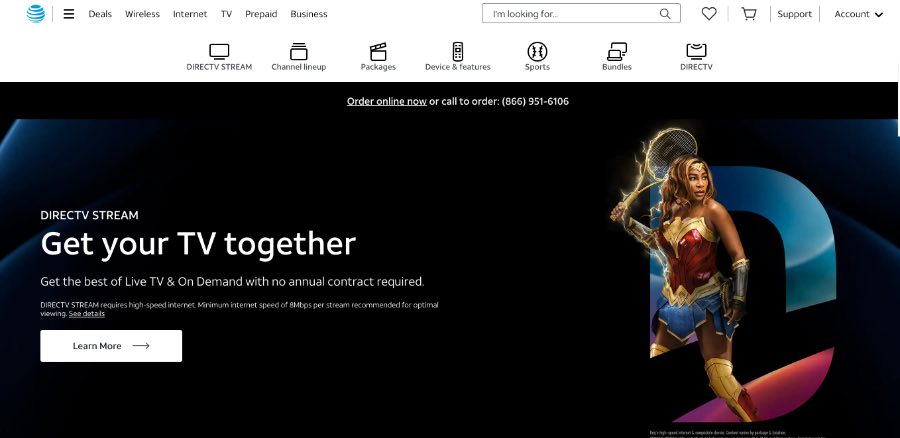Select the Channel lineup label
Image resolution: width=900 pixels, height=438 pixels.
[x=298, y=67]
